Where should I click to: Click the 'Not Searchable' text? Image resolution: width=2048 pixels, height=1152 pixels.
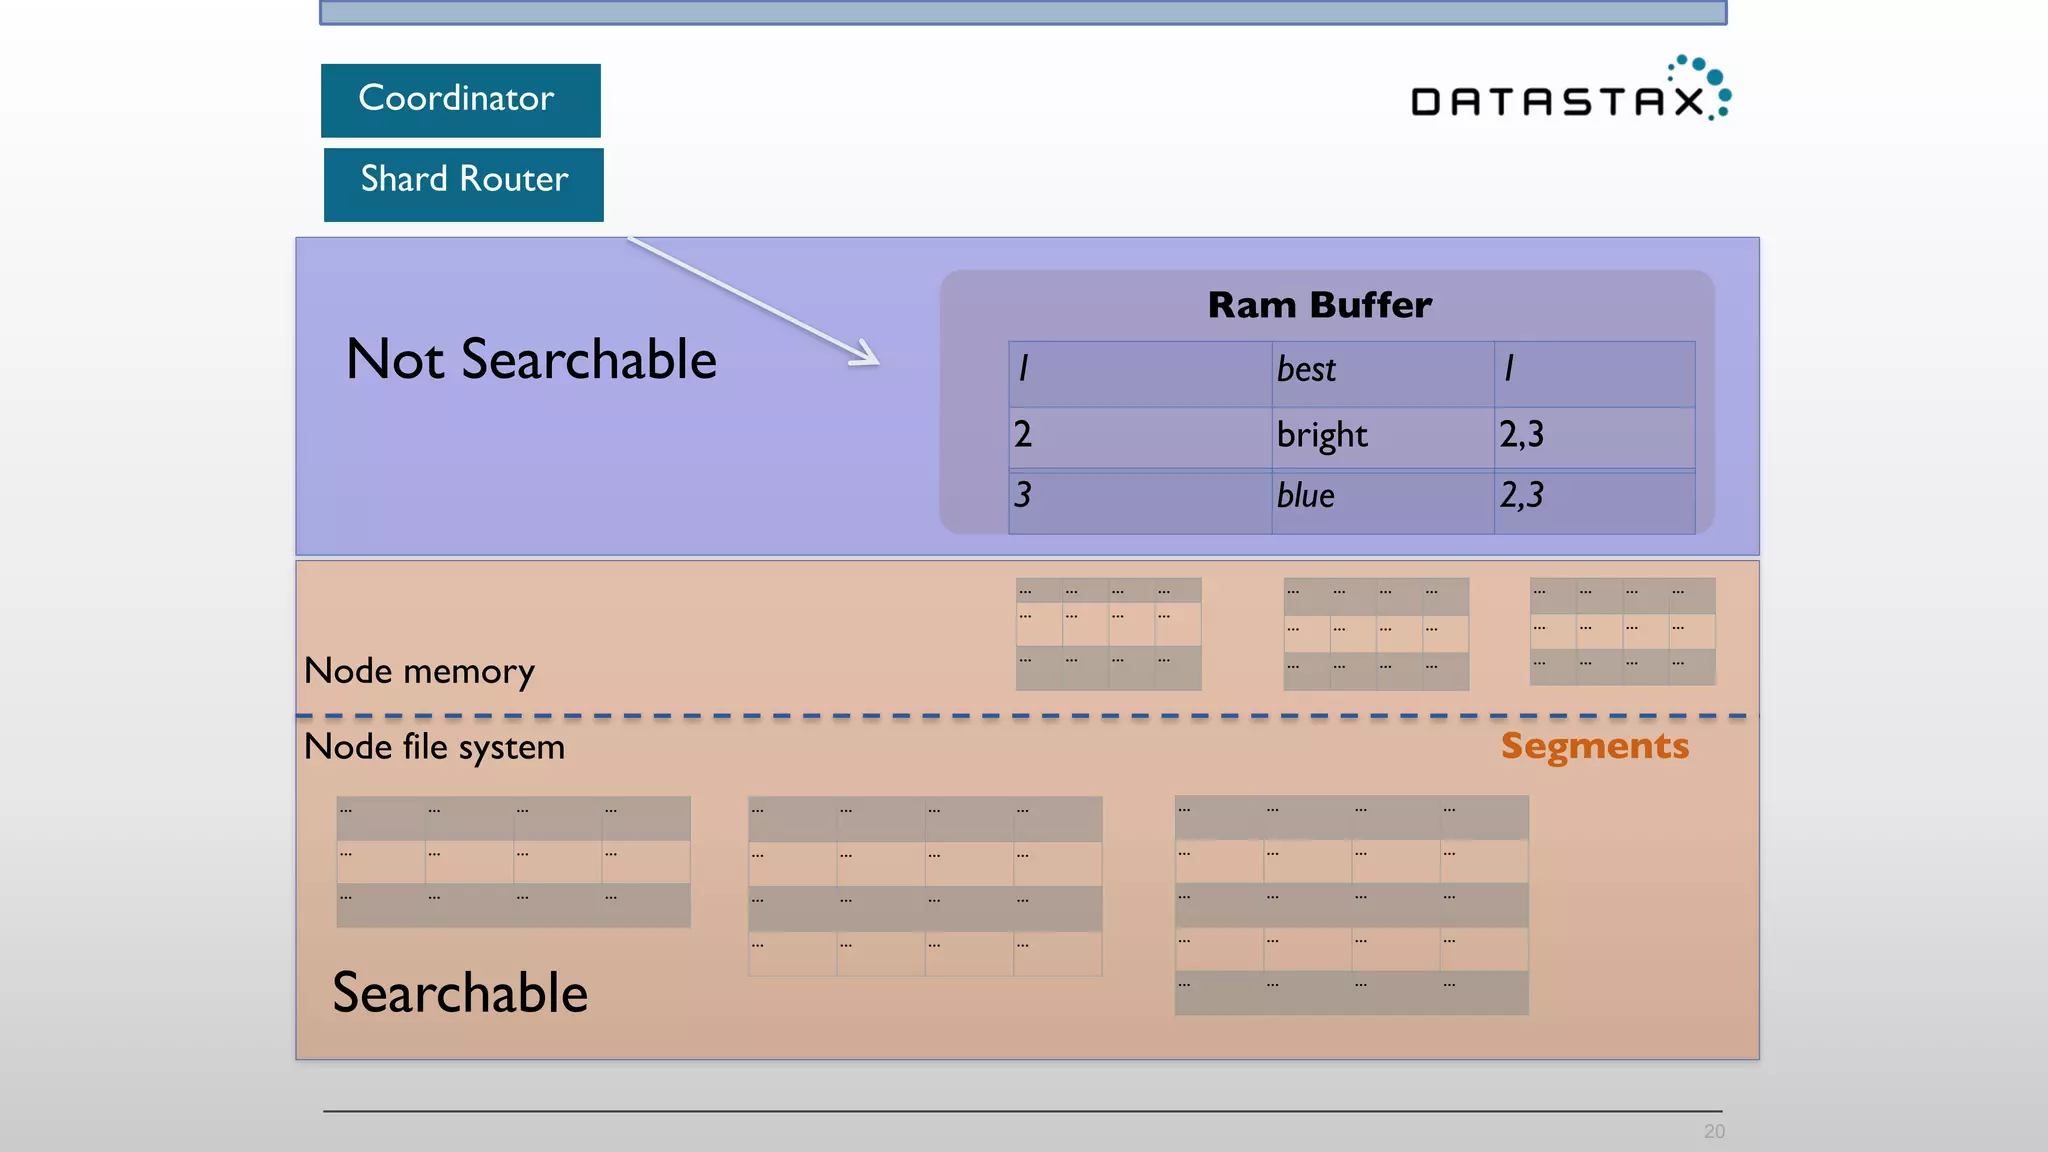(531, 359)
